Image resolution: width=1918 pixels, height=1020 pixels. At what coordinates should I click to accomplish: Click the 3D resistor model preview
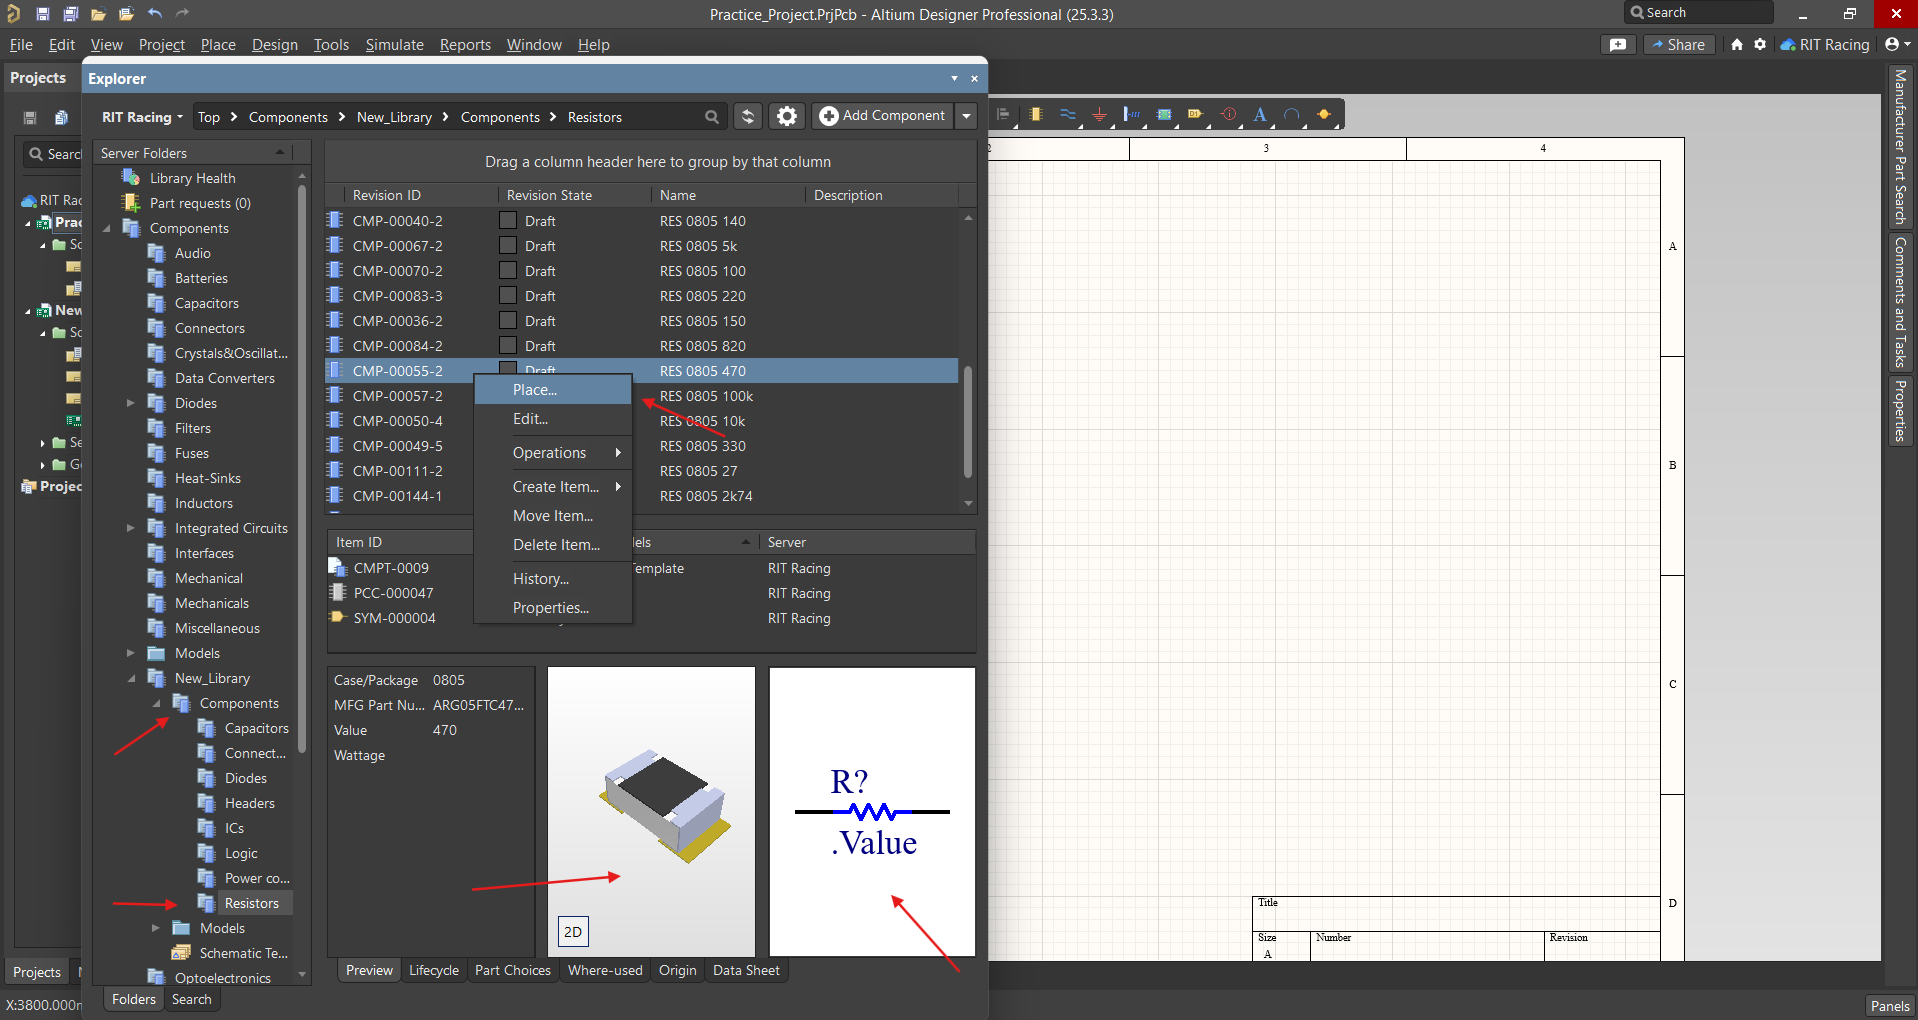click(x=652, y=811)
